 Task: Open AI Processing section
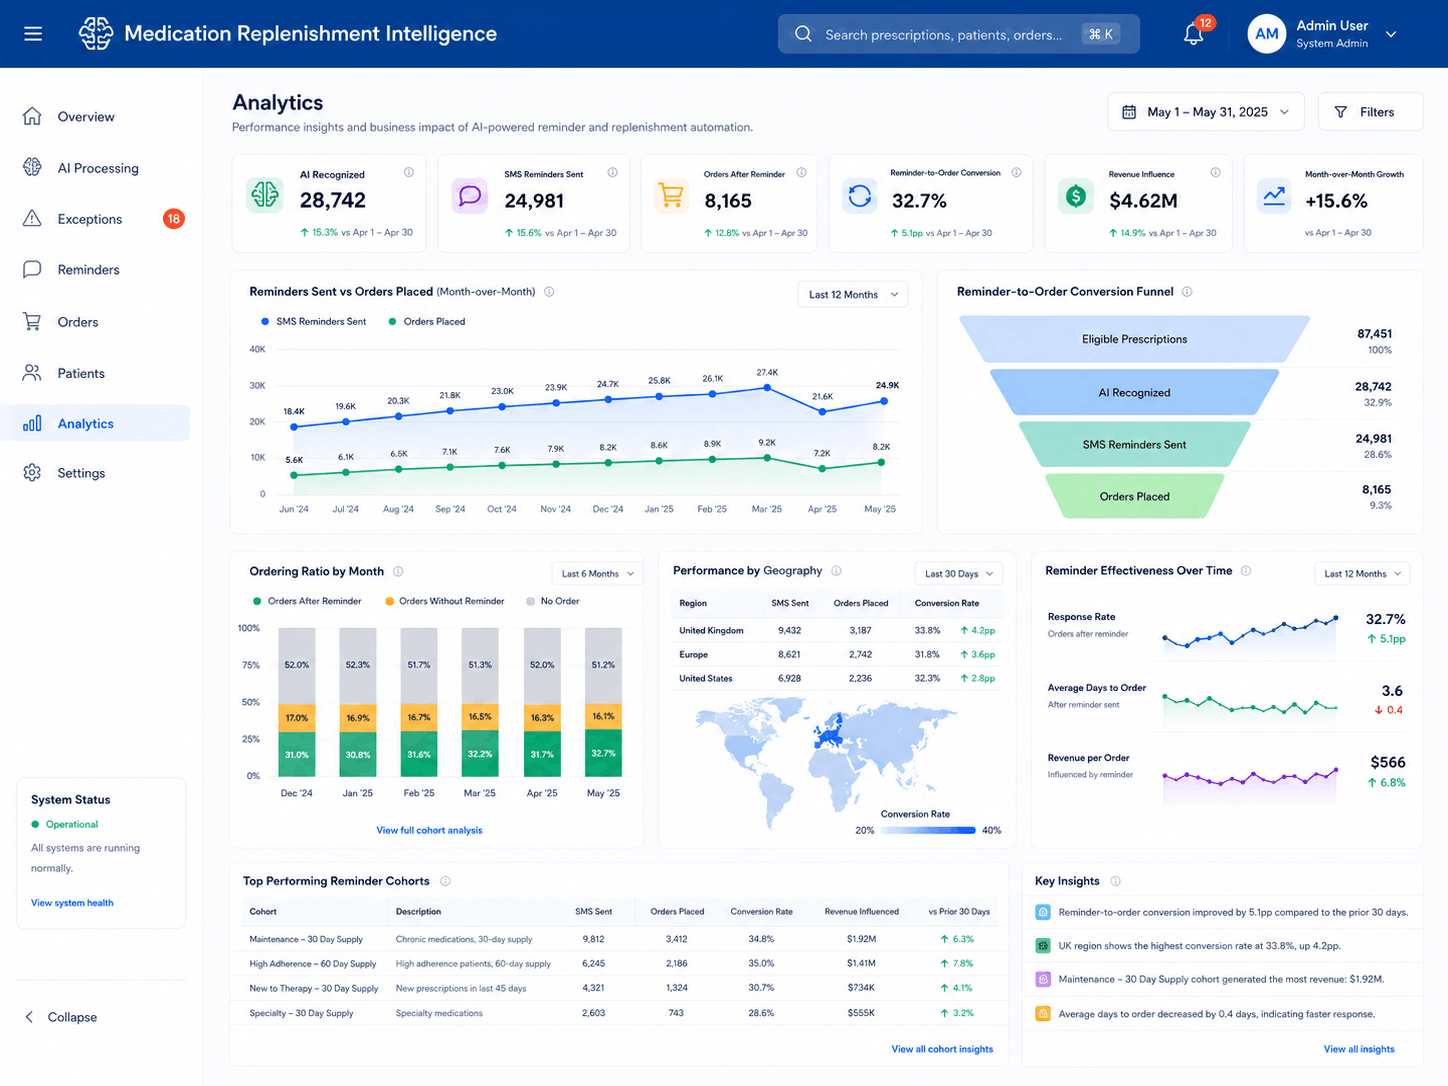tap(96, 168)
